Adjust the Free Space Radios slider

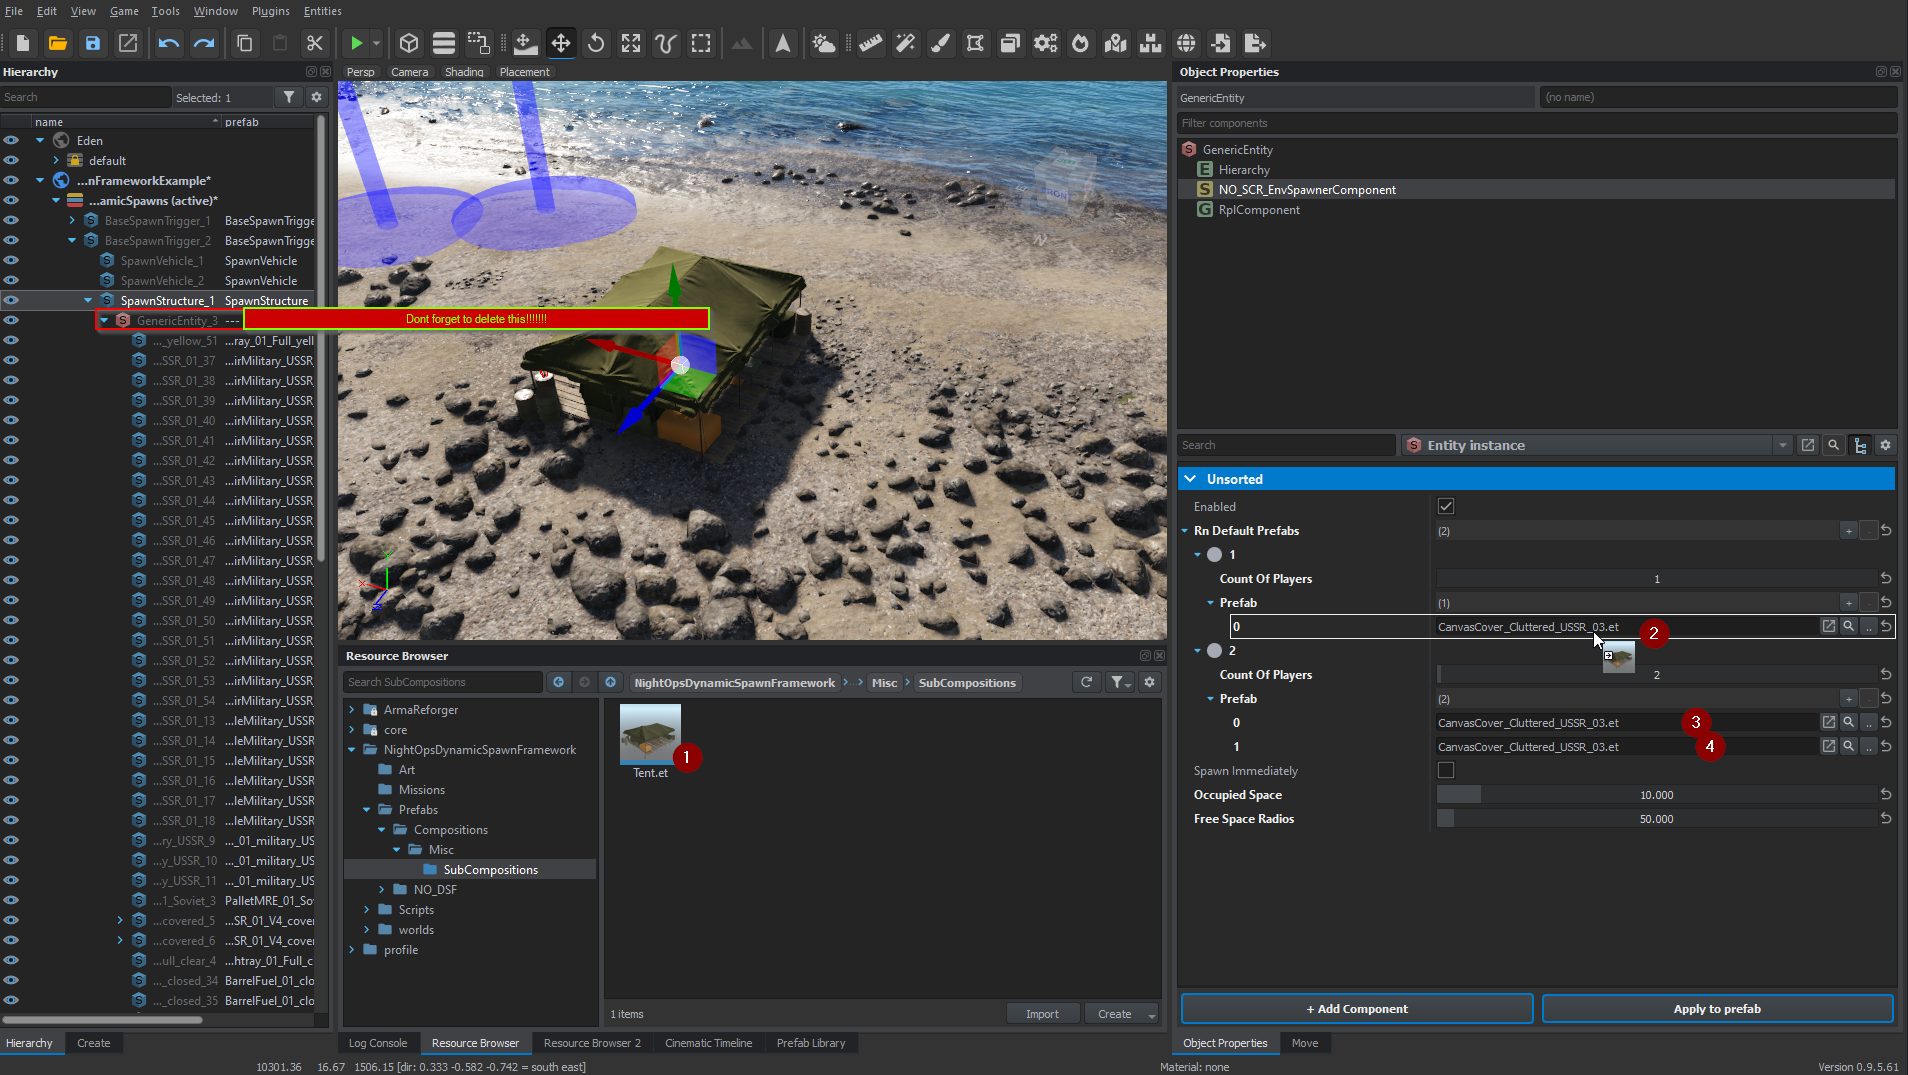[1656, 819]
